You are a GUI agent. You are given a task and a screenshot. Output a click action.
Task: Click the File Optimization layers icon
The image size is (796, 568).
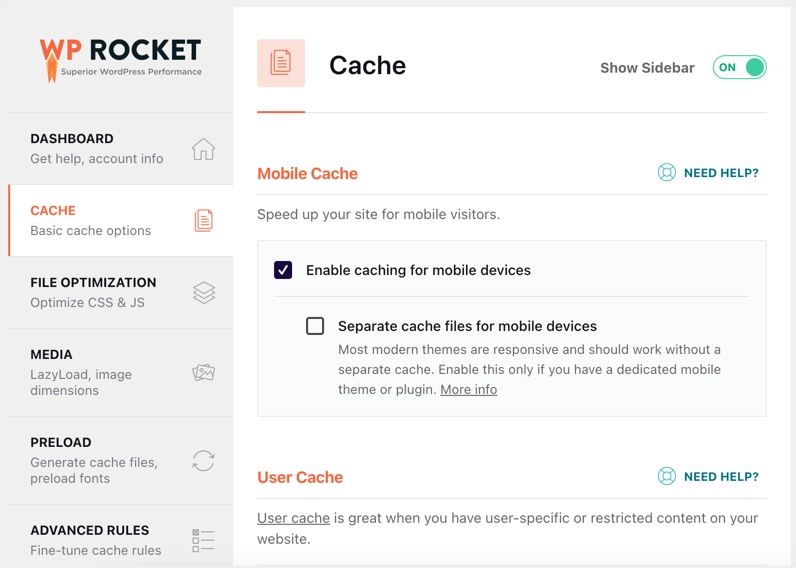tap(203, 292)
